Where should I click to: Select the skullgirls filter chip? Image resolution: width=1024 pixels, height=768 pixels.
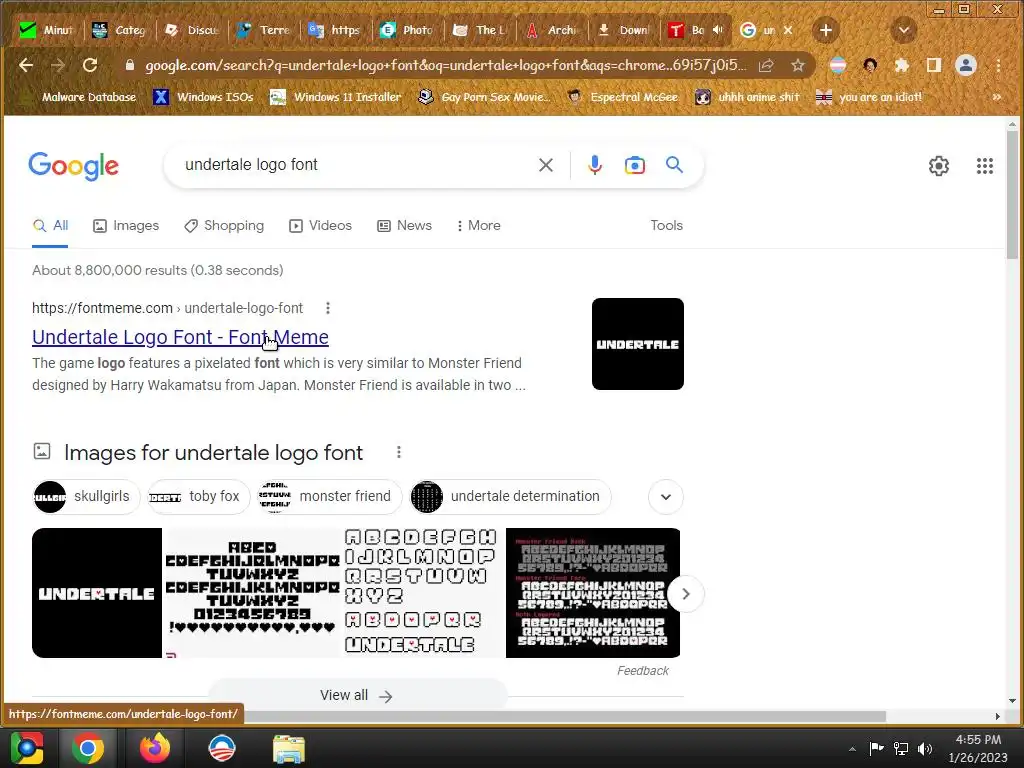tap(86, 497)
